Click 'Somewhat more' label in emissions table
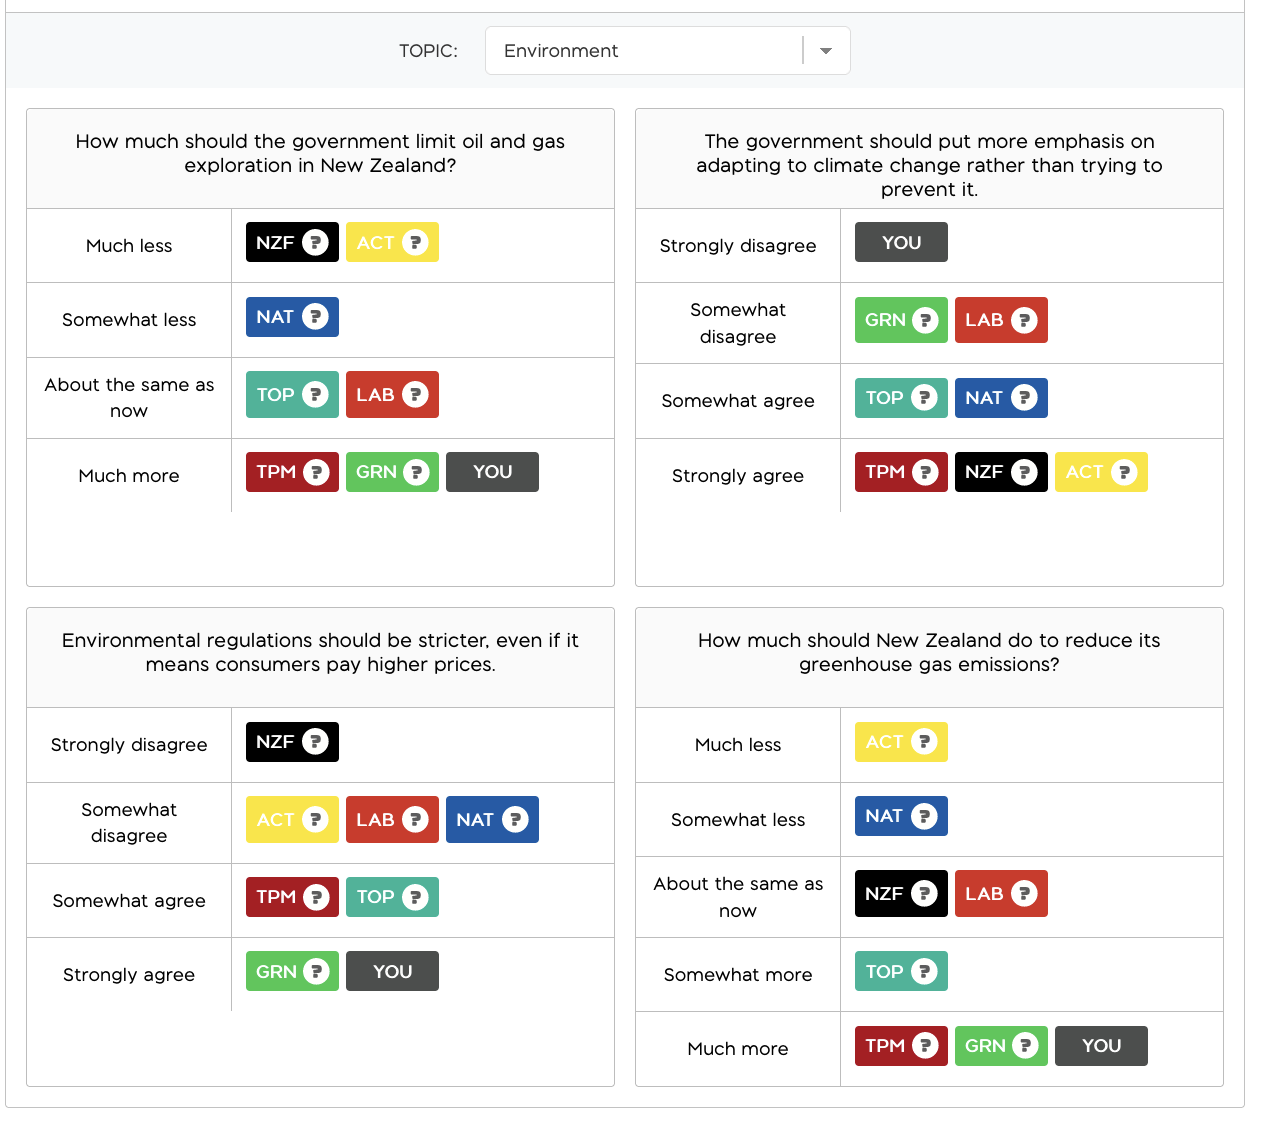Image resolution: width=1276 pixels, height=1130 pixels. point(738,975)
